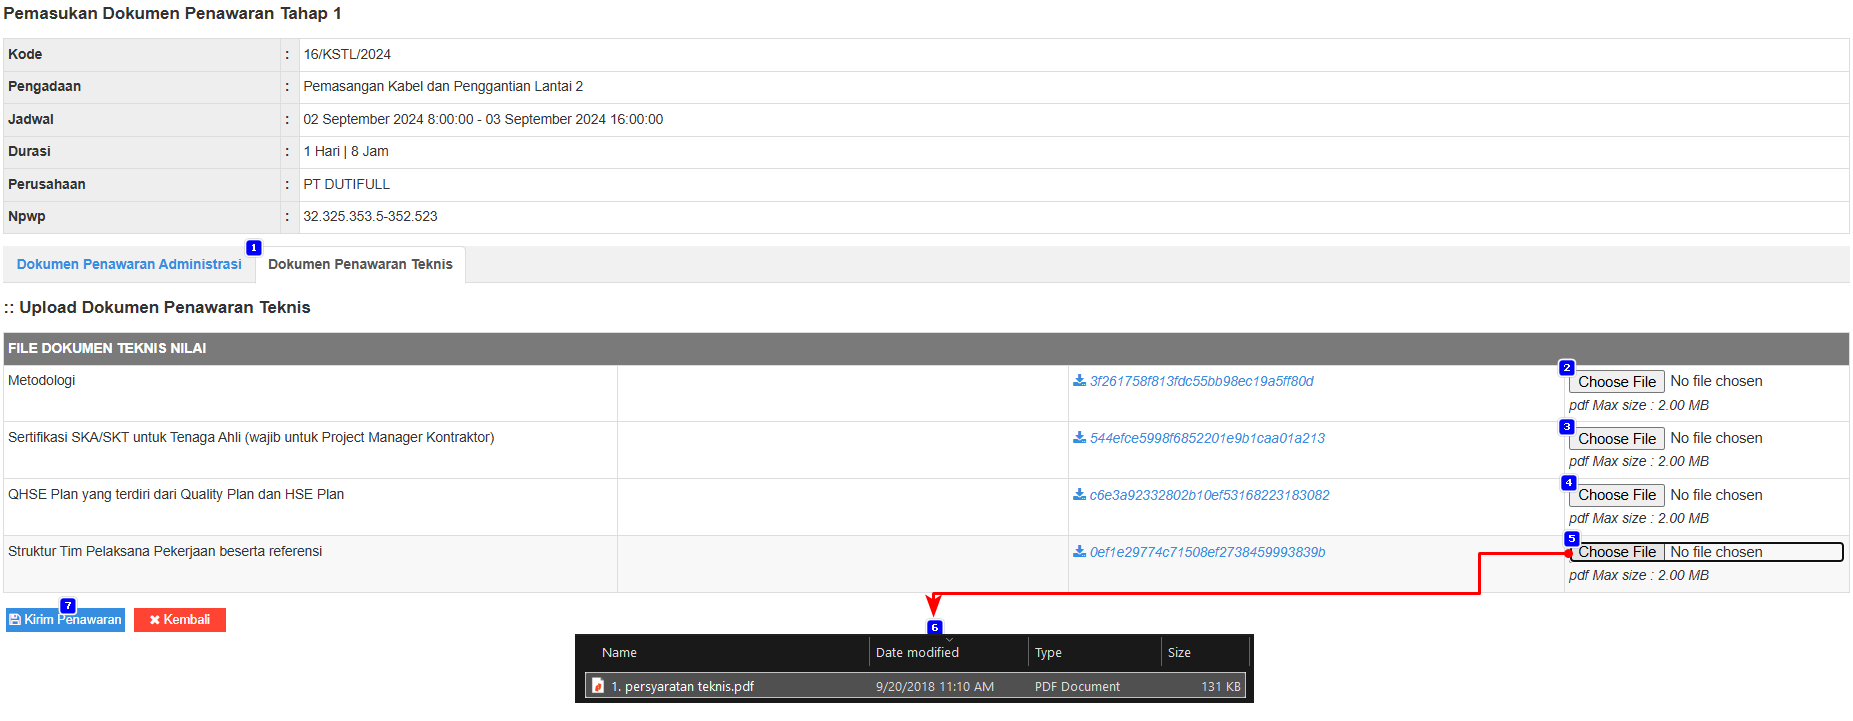Click the Struktur Tim Pelaksana Pekerjaan label
Image resolution: width=1853 pixels, height=721 pixels.
pos(165,551)
